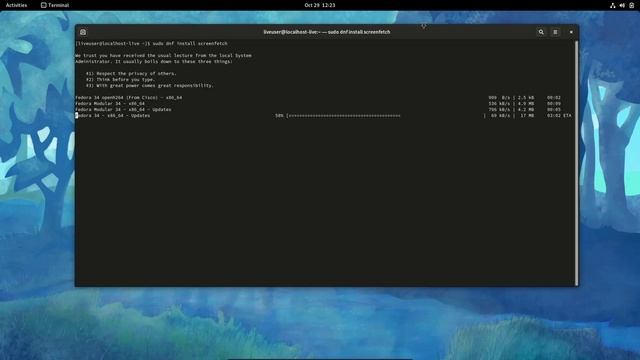Image resolution: width=640 pixels, height=360 pixels.
Task: Click the terminal vertical scrollbar
Action: click(x=576, y=162)
